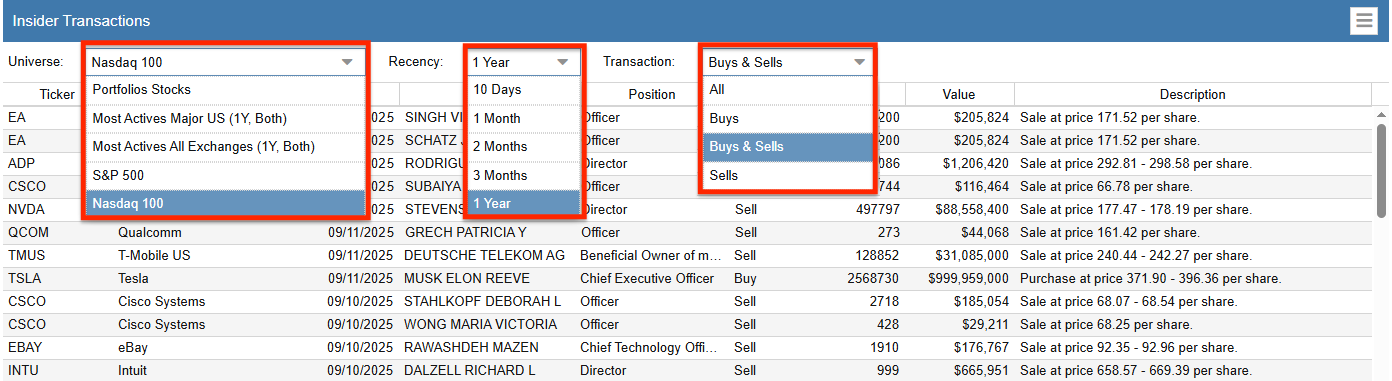
Task: Select Tesla company name
Action: coord(134,278)
